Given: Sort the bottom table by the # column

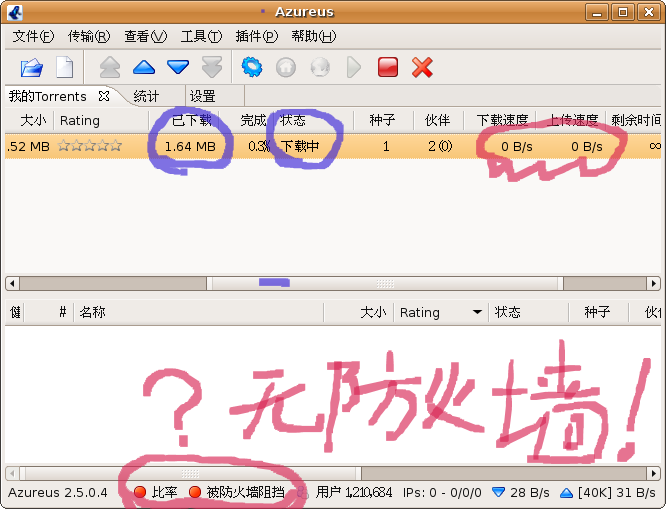Looking at the screenshot, I should coord(49,312).
